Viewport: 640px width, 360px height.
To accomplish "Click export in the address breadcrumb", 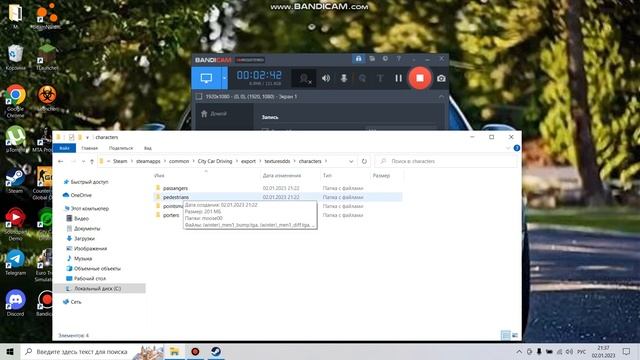I will pyautogui.click(x=248, y=161).
